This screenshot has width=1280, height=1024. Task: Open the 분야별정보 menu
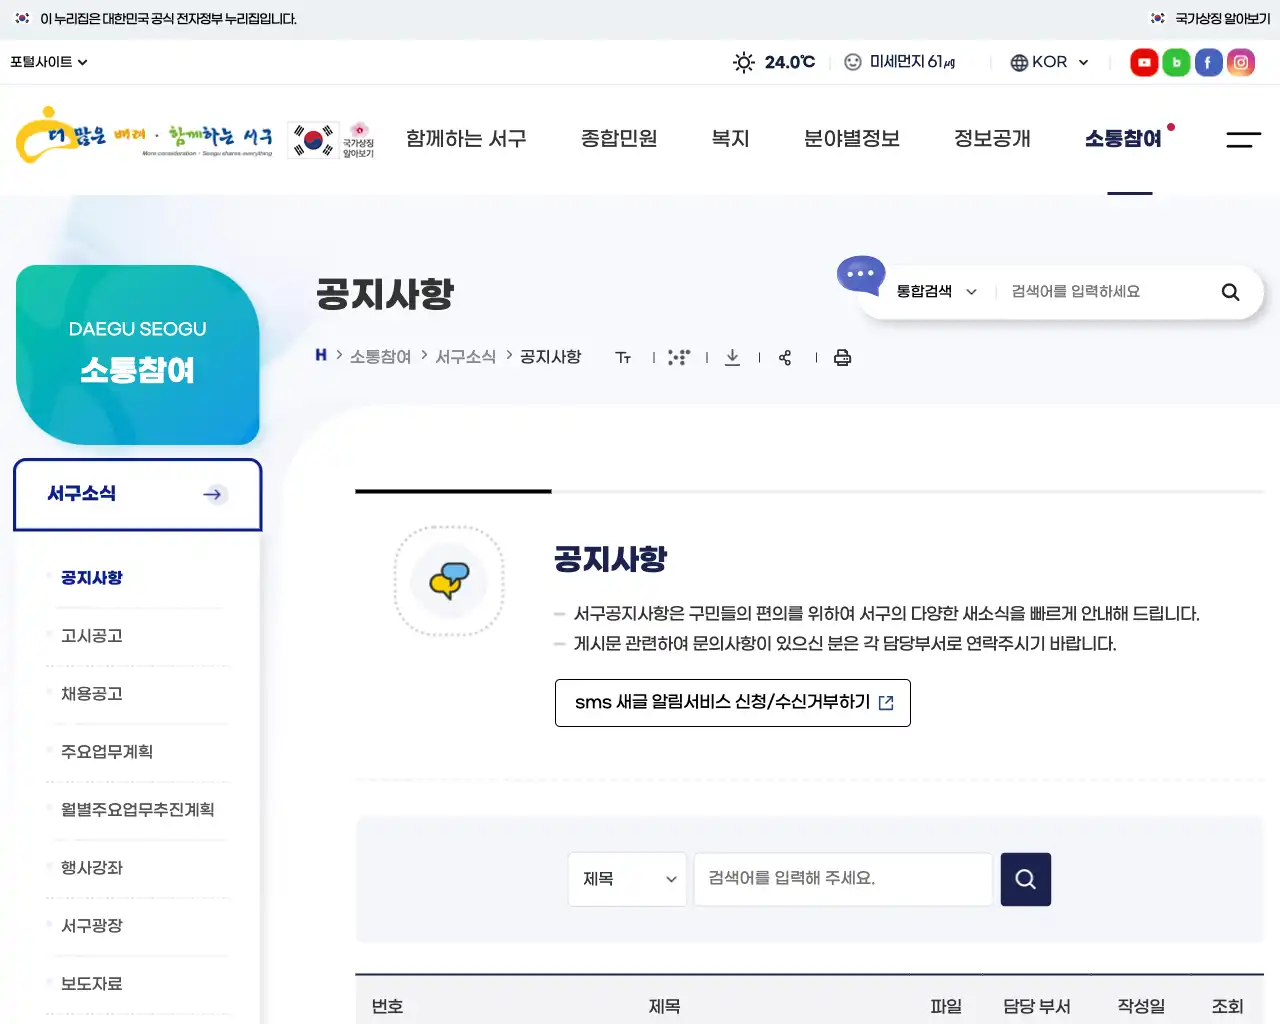pyautogui.click(x=852, y=139)
